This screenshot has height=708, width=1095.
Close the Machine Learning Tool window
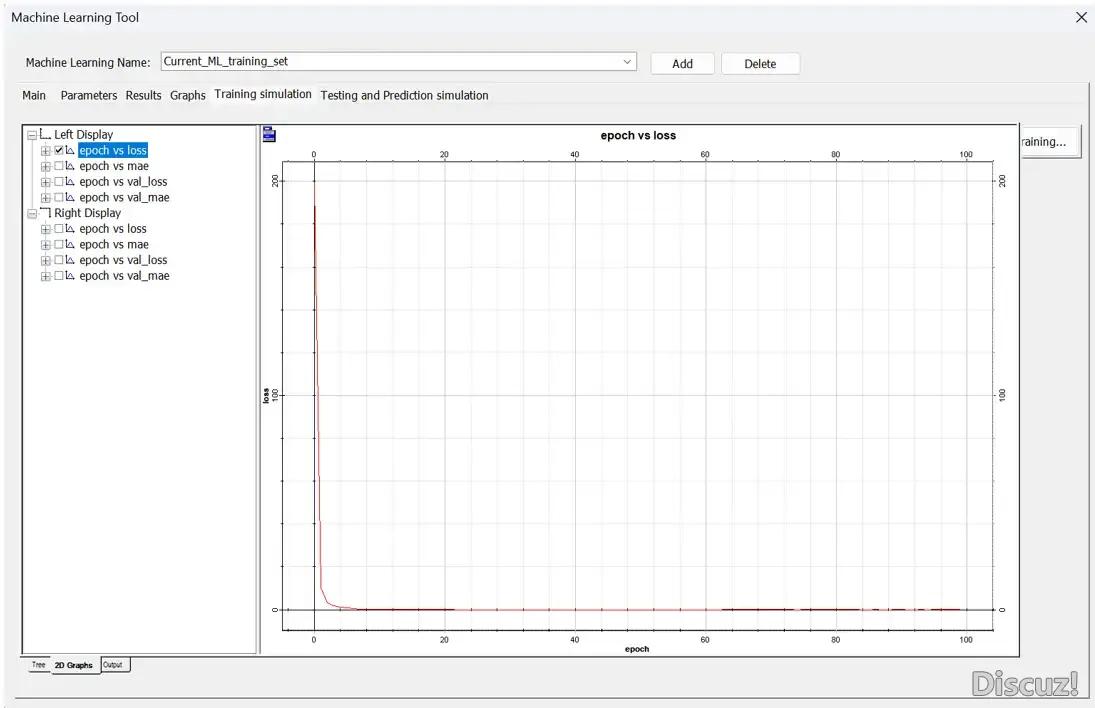(1081, 17)
